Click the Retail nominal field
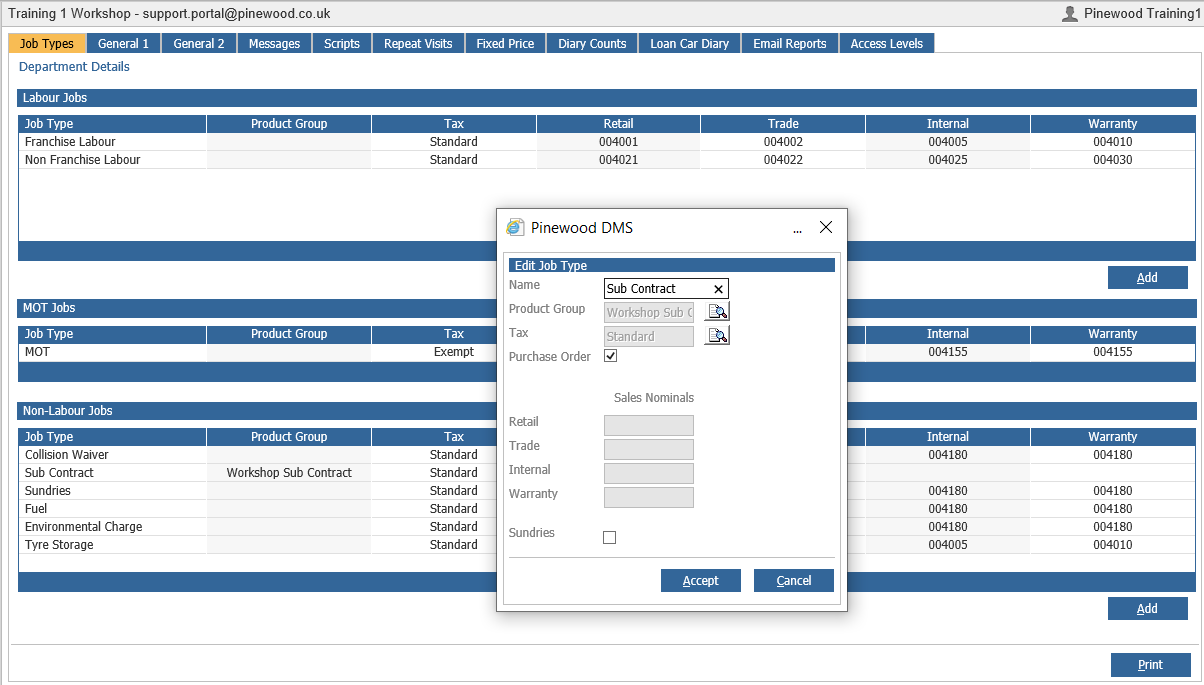1204x685 pixels. pyautogui.click(x=649, y=426)
